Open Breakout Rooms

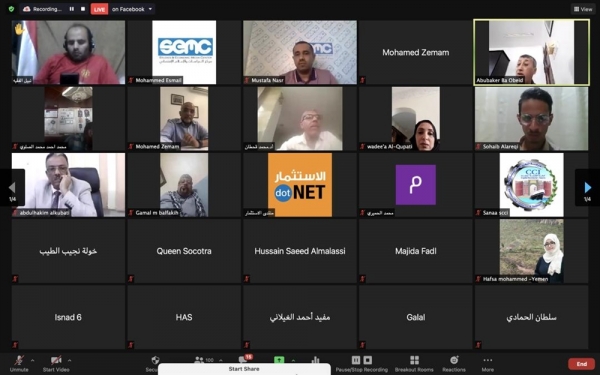click(x=414, y=364)
